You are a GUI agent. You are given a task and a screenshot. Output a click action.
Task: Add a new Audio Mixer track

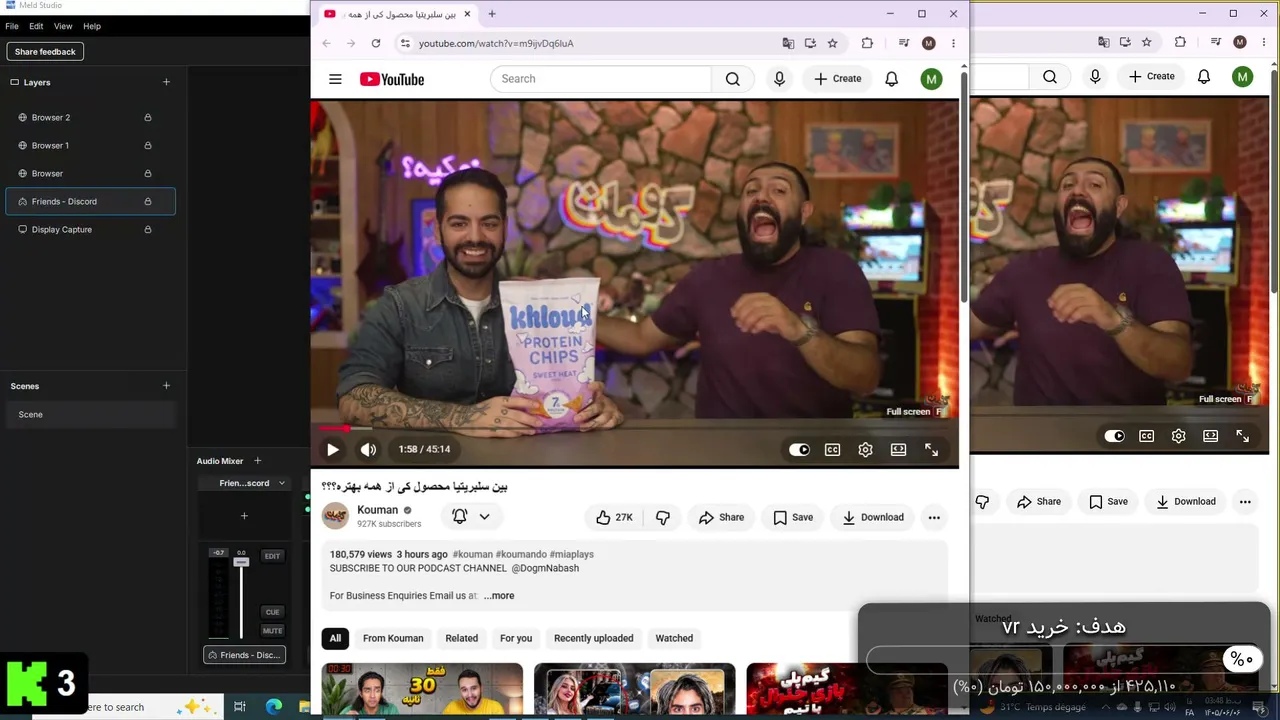(257, 461)
